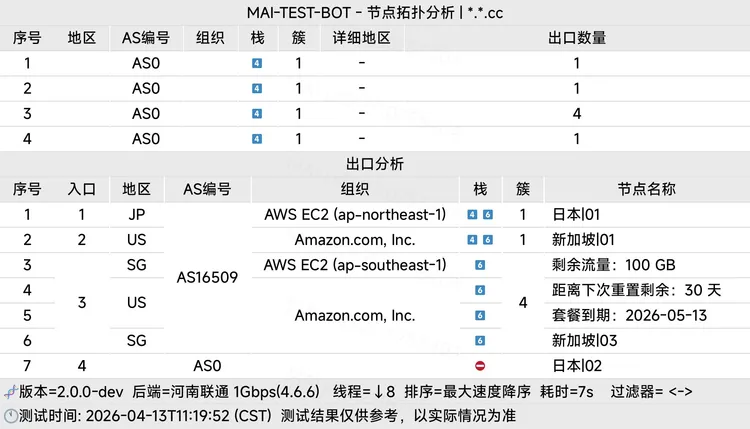Click the IPv4 badge in topology row 3

click(x=257, y=114)
